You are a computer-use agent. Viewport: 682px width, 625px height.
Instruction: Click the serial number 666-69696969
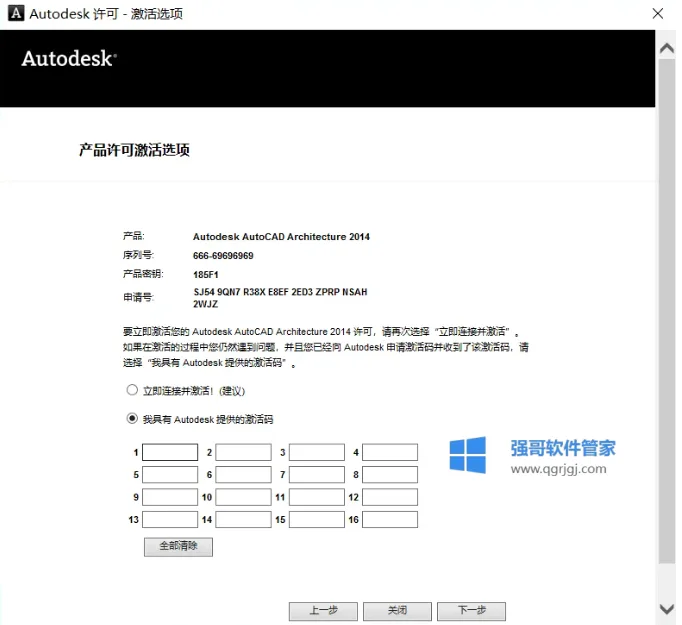point(223,256)
